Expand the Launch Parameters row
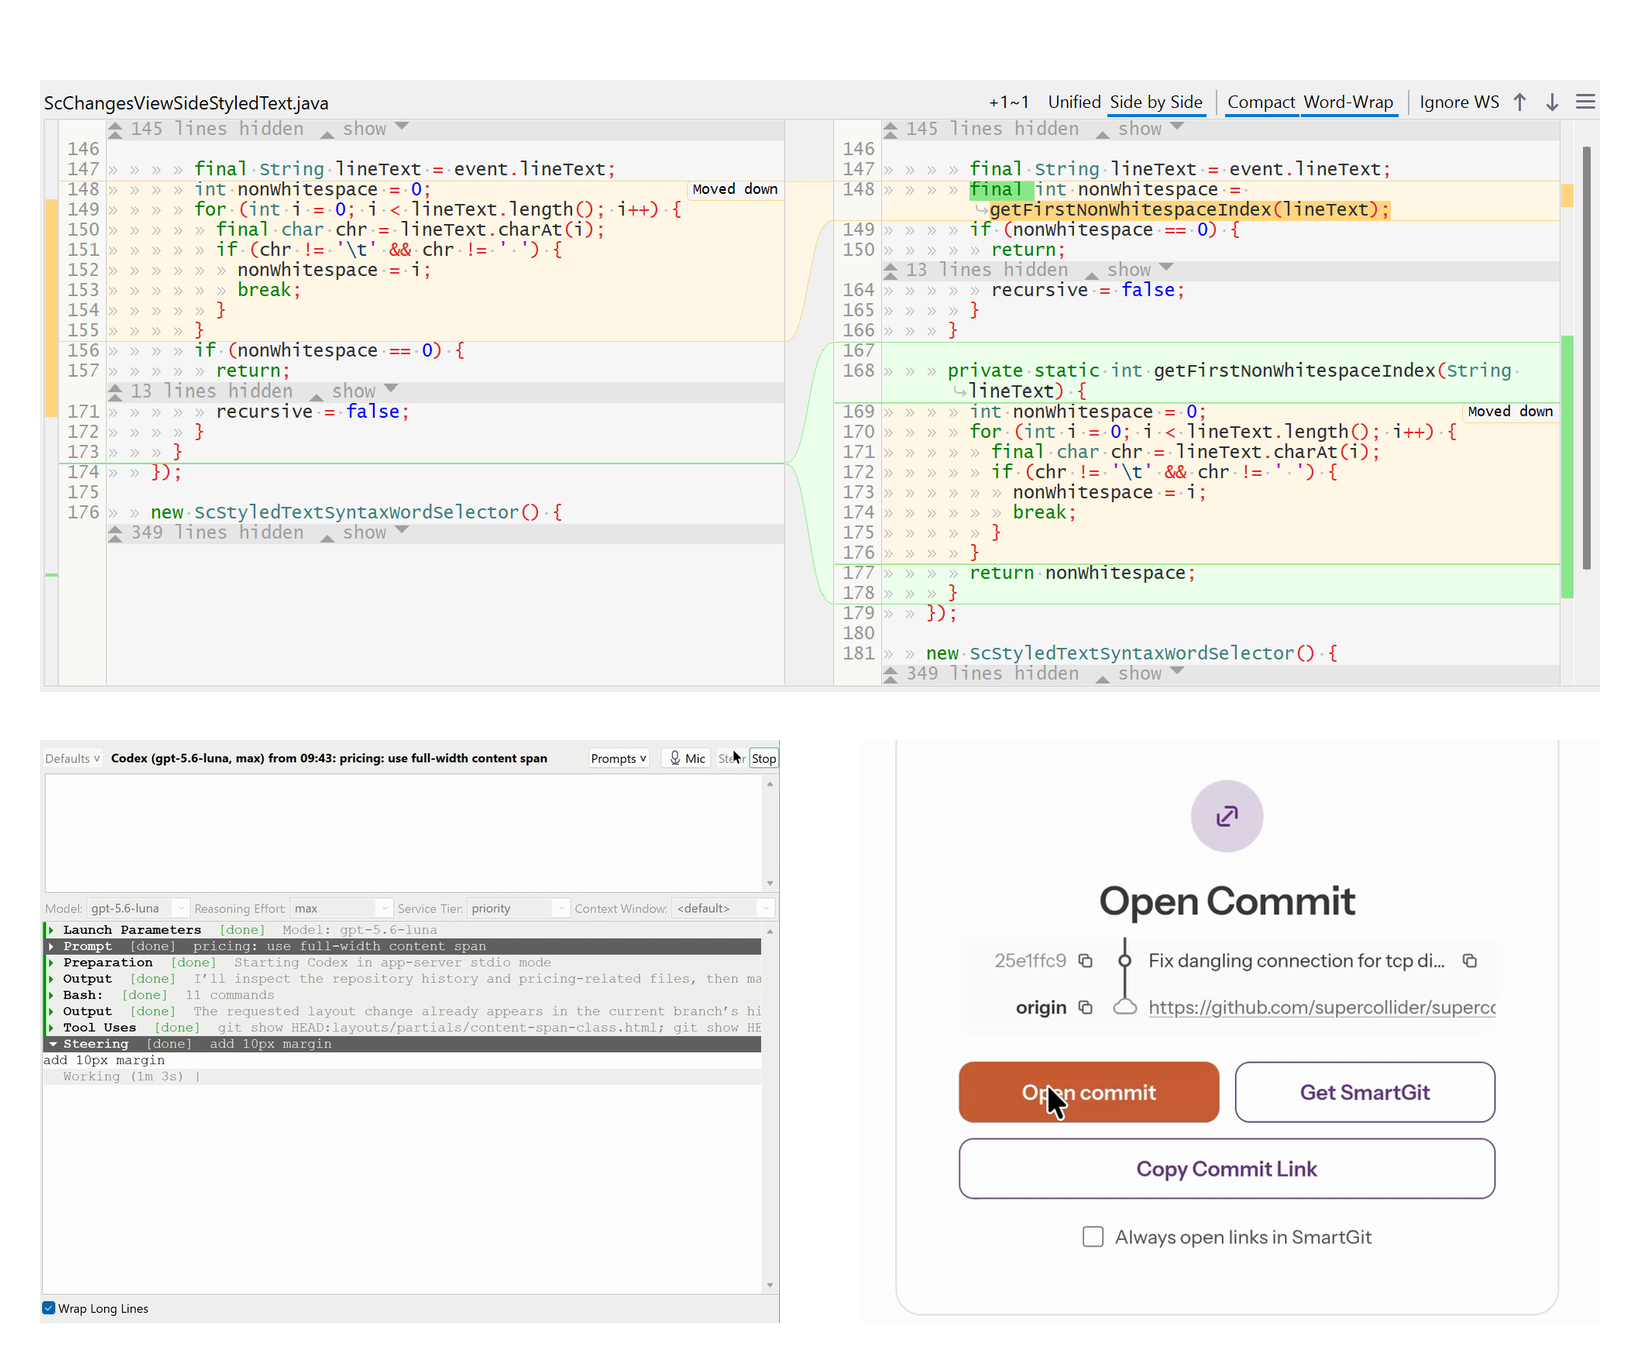Viewport: 1640px width, 1360px height. coord(51,930)
